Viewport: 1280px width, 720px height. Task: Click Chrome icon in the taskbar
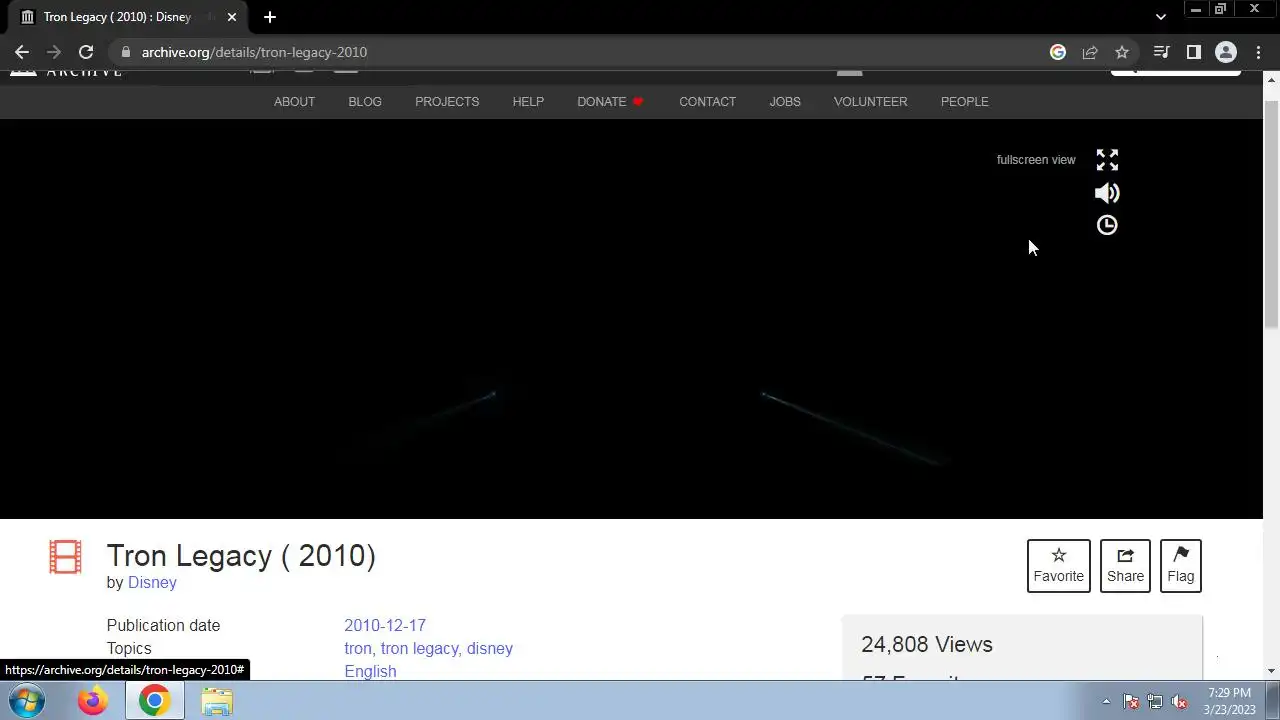coord(154,701)
